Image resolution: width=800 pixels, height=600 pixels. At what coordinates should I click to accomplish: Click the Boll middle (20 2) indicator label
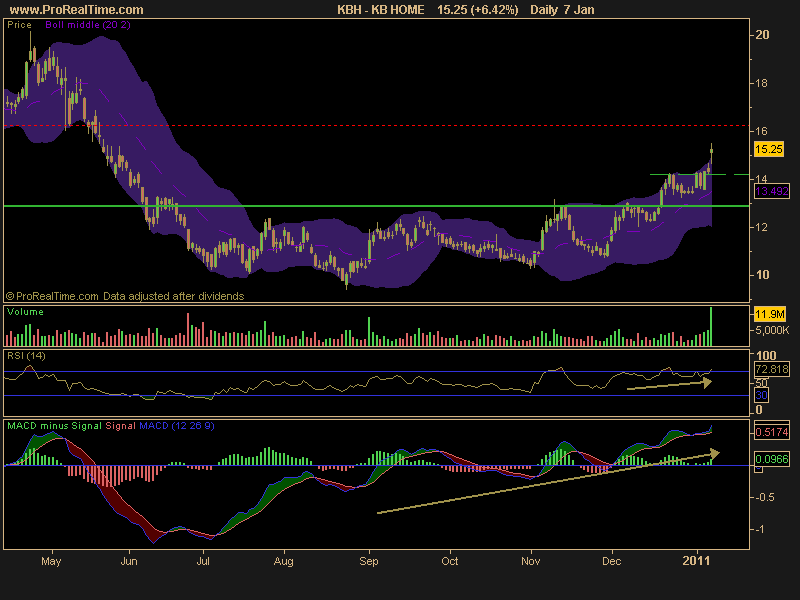(88, 24)
